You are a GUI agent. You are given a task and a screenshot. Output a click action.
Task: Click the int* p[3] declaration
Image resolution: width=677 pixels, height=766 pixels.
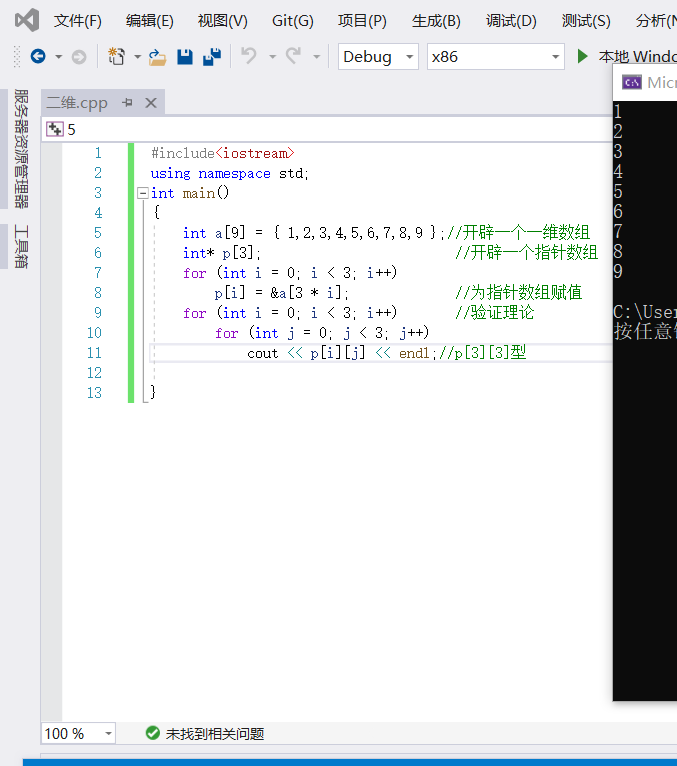coord(222,253)
